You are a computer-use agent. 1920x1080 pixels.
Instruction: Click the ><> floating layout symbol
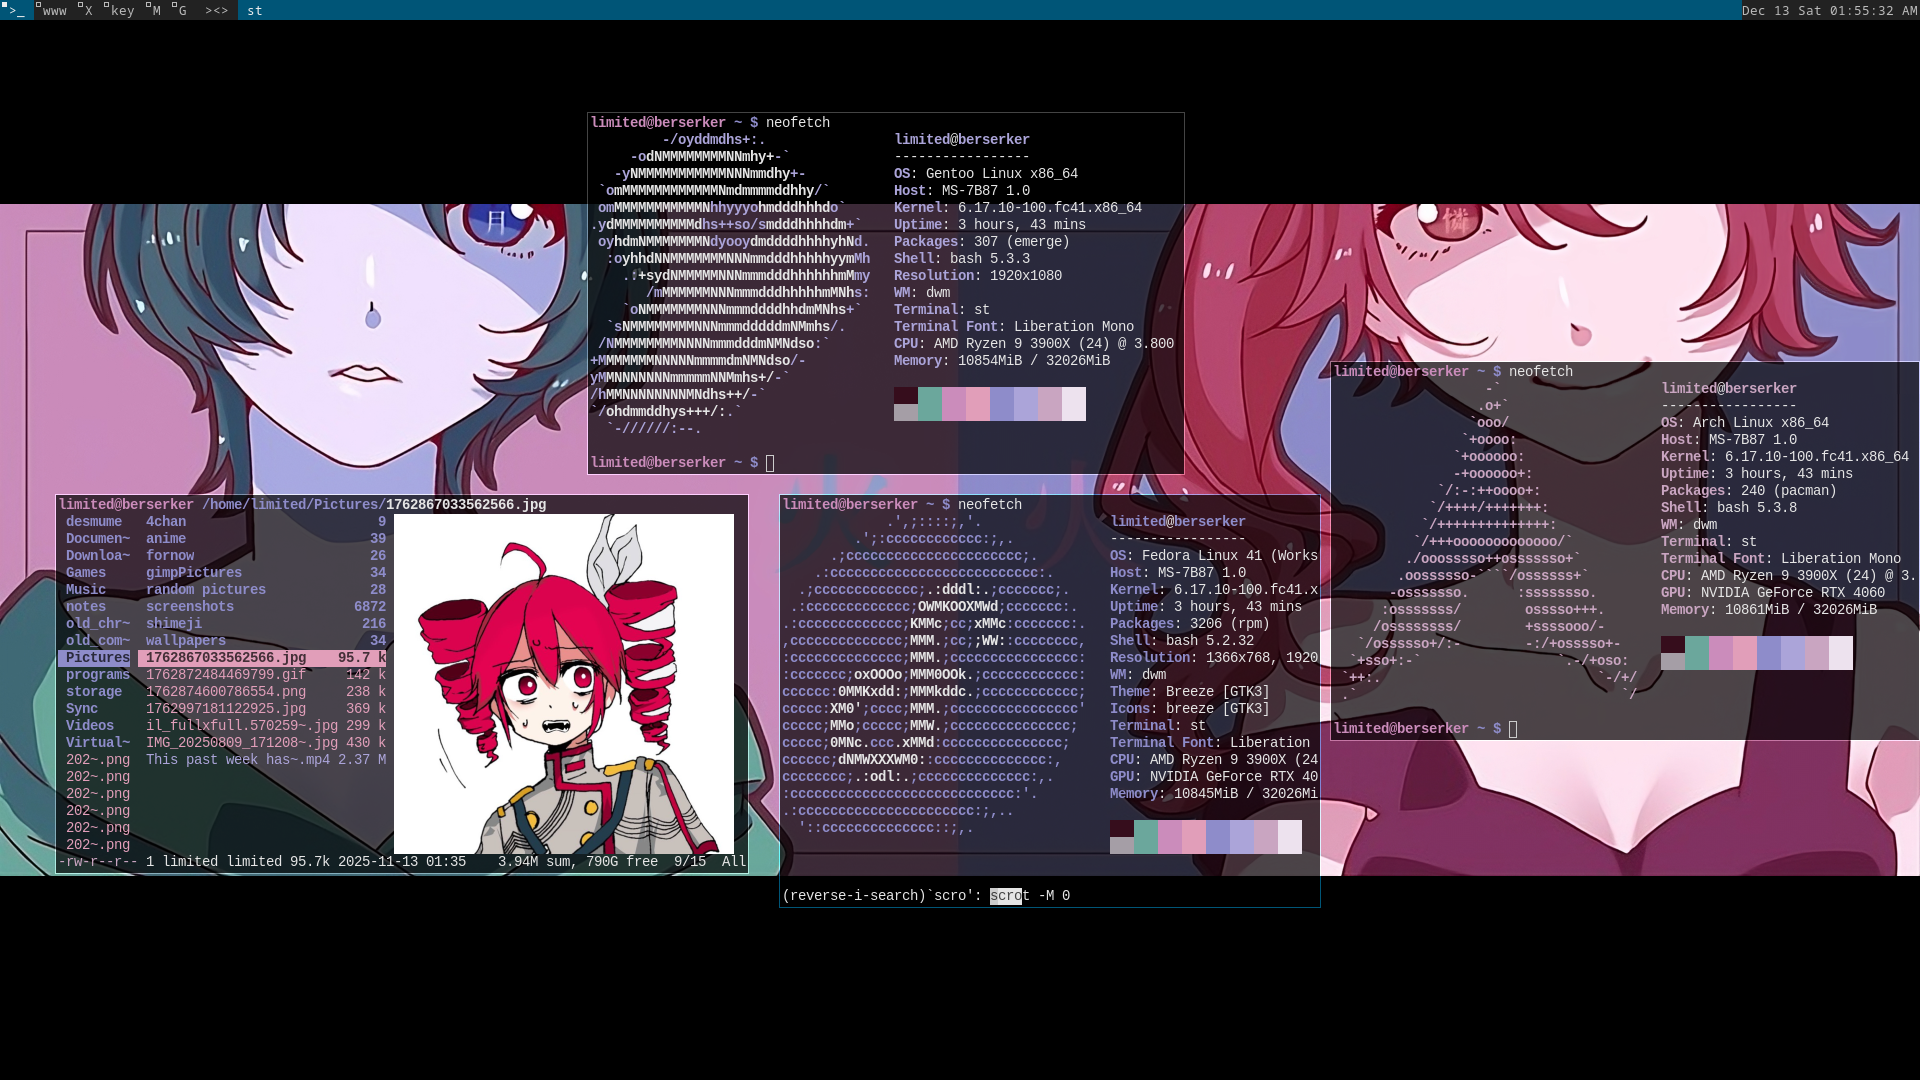click(216, 10)
